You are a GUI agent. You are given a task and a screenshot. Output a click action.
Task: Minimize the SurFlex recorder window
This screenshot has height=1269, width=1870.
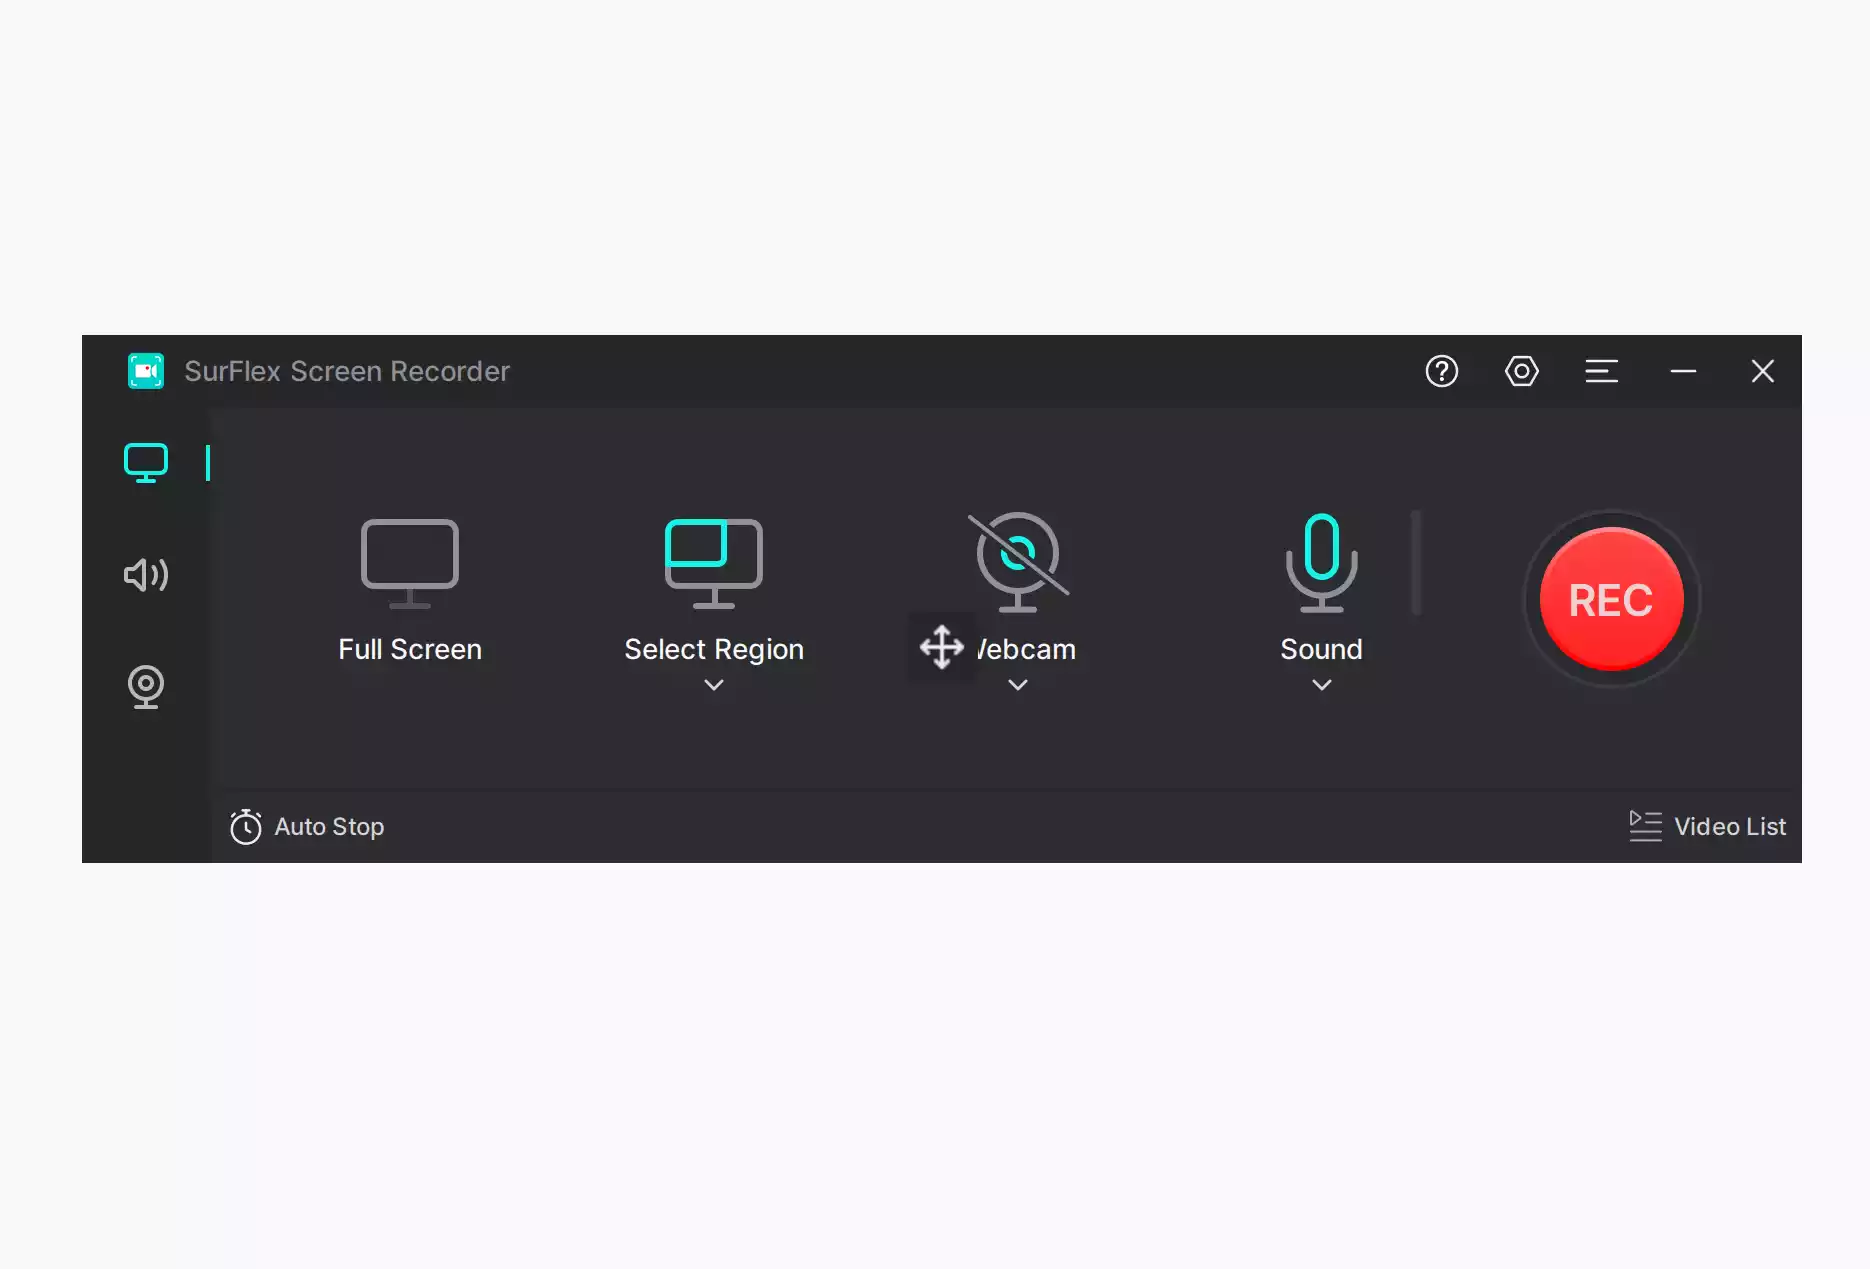[x=1683, y=371]
